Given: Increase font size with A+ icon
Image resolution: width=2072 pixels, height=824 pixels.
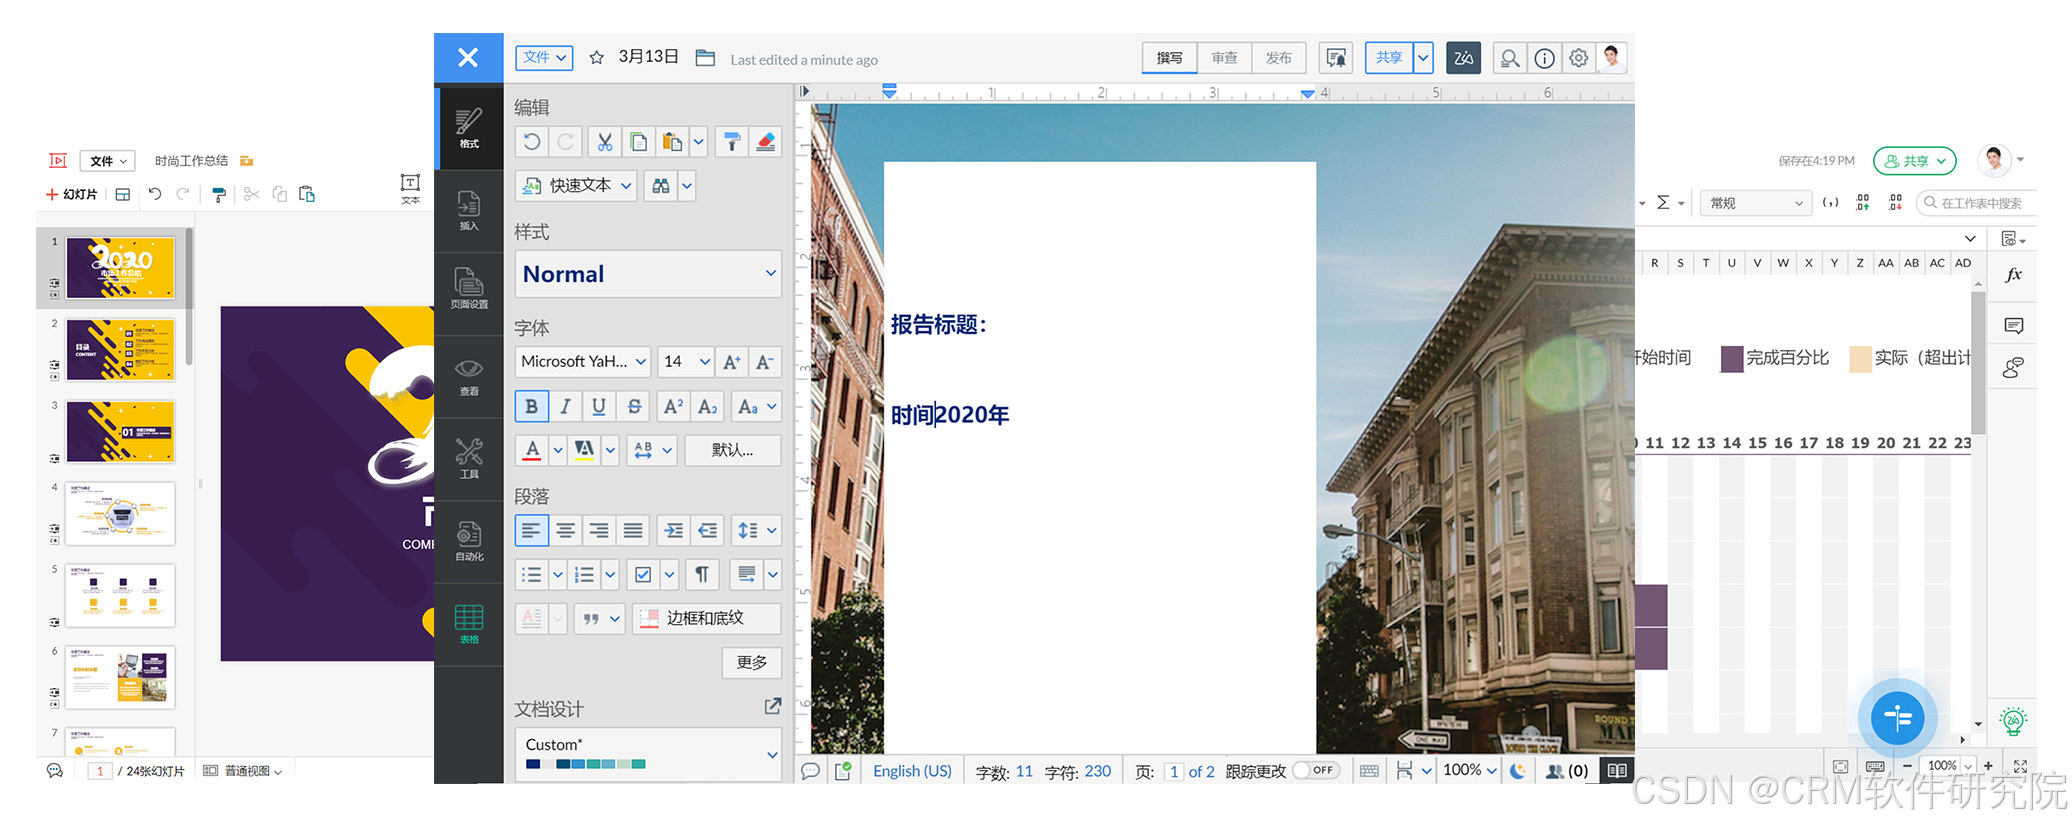Looking at the screenshot, I should pyautogui.click(x=732, y=362).
